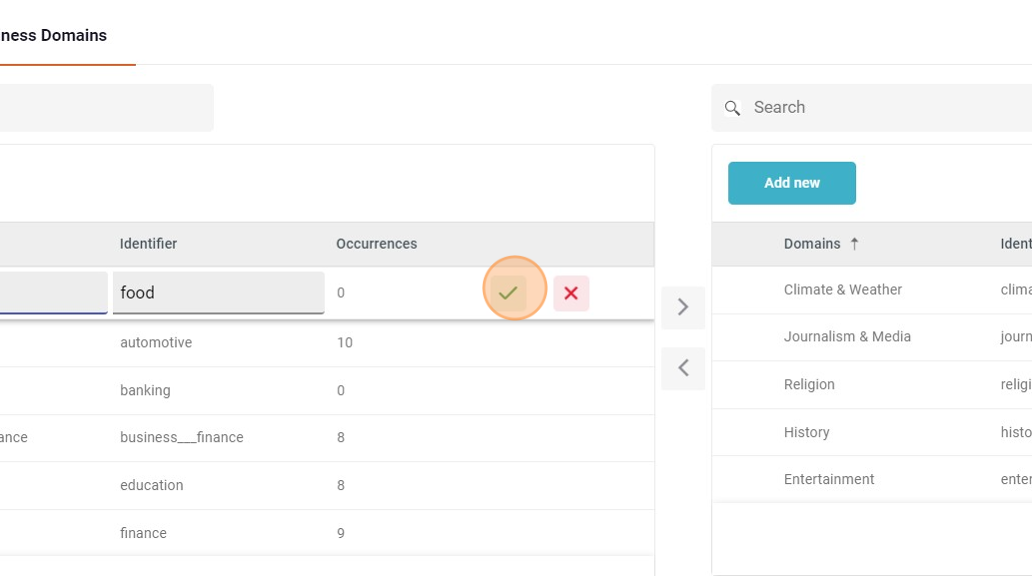
Task: Click the Add new button
Action: (x=791, y=183)
